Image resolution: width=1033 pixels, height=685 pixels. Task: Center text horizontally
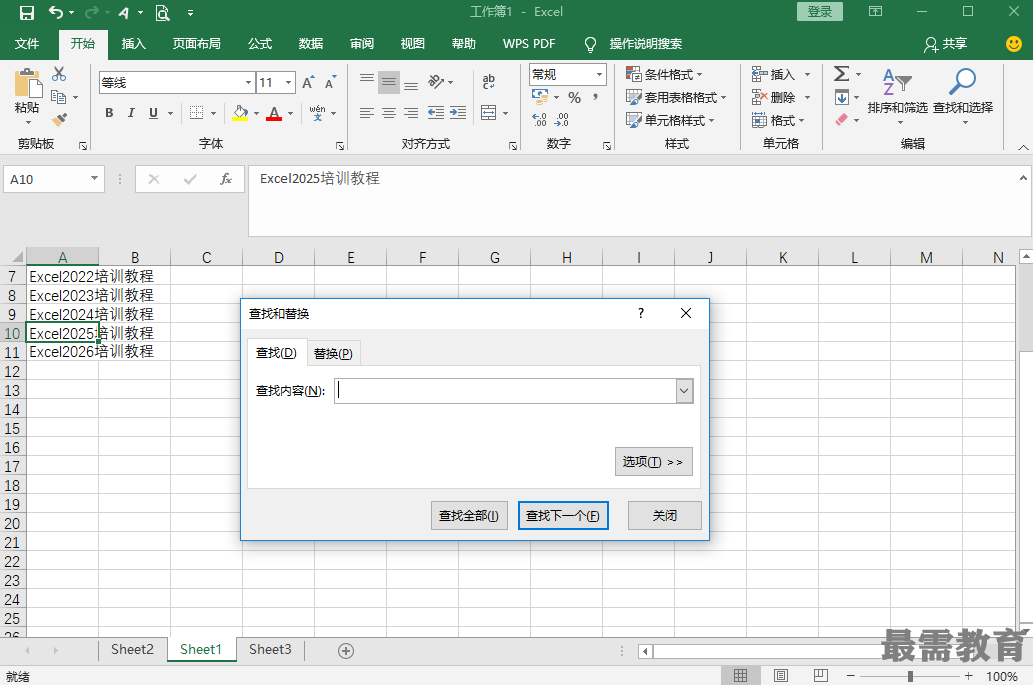point(389,113)
